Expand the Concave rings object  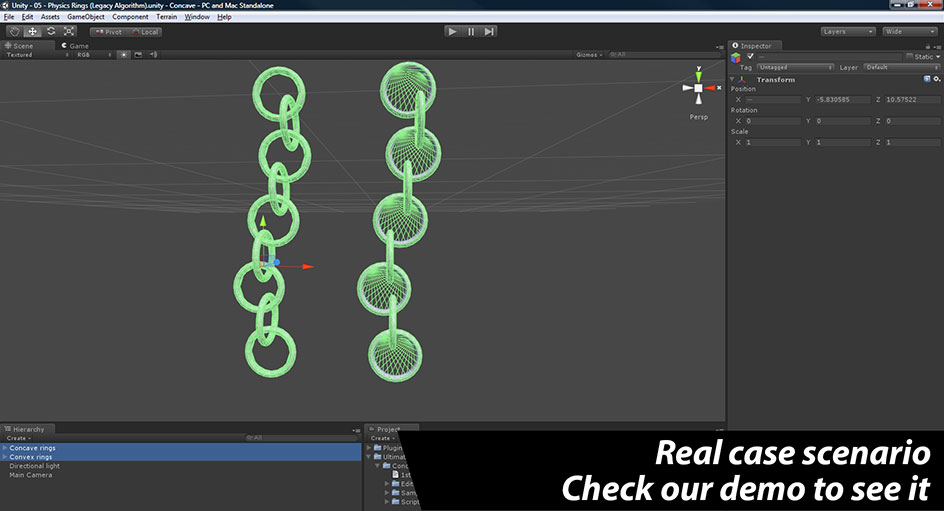click(x=5, y=448)
